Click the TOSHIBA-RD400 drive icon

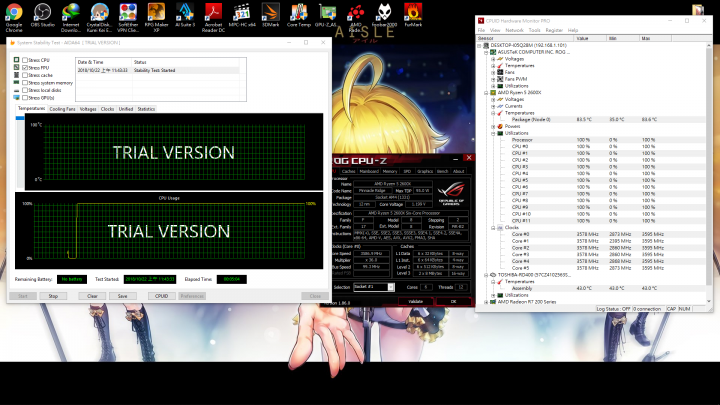point(493,275)
